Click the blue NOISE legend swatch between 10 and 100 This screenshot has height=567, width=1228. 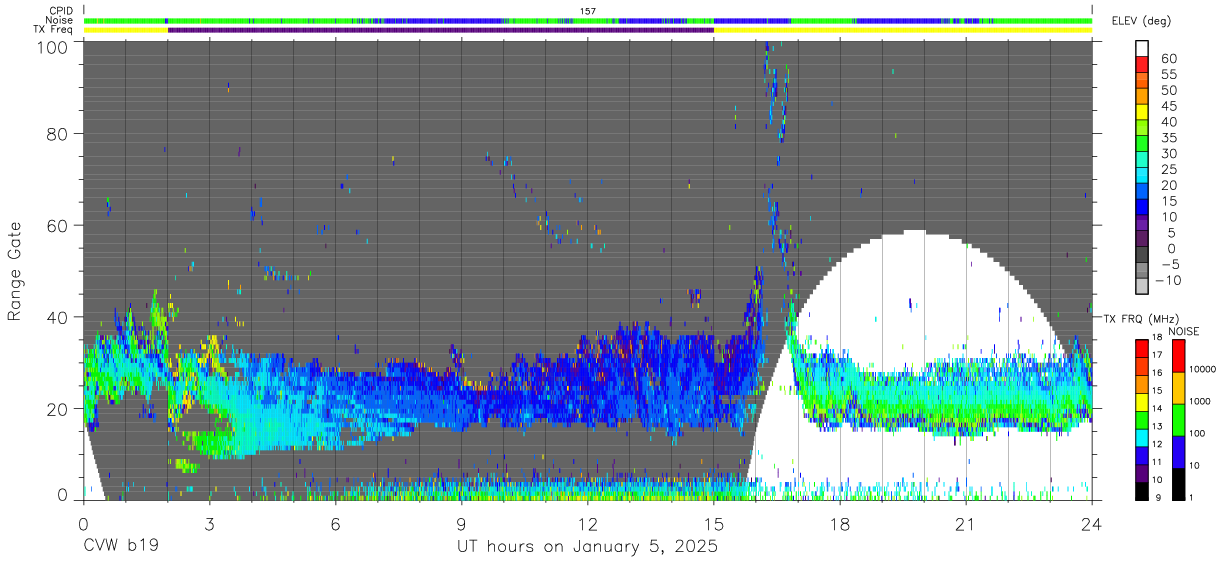tap(1178, 451)
